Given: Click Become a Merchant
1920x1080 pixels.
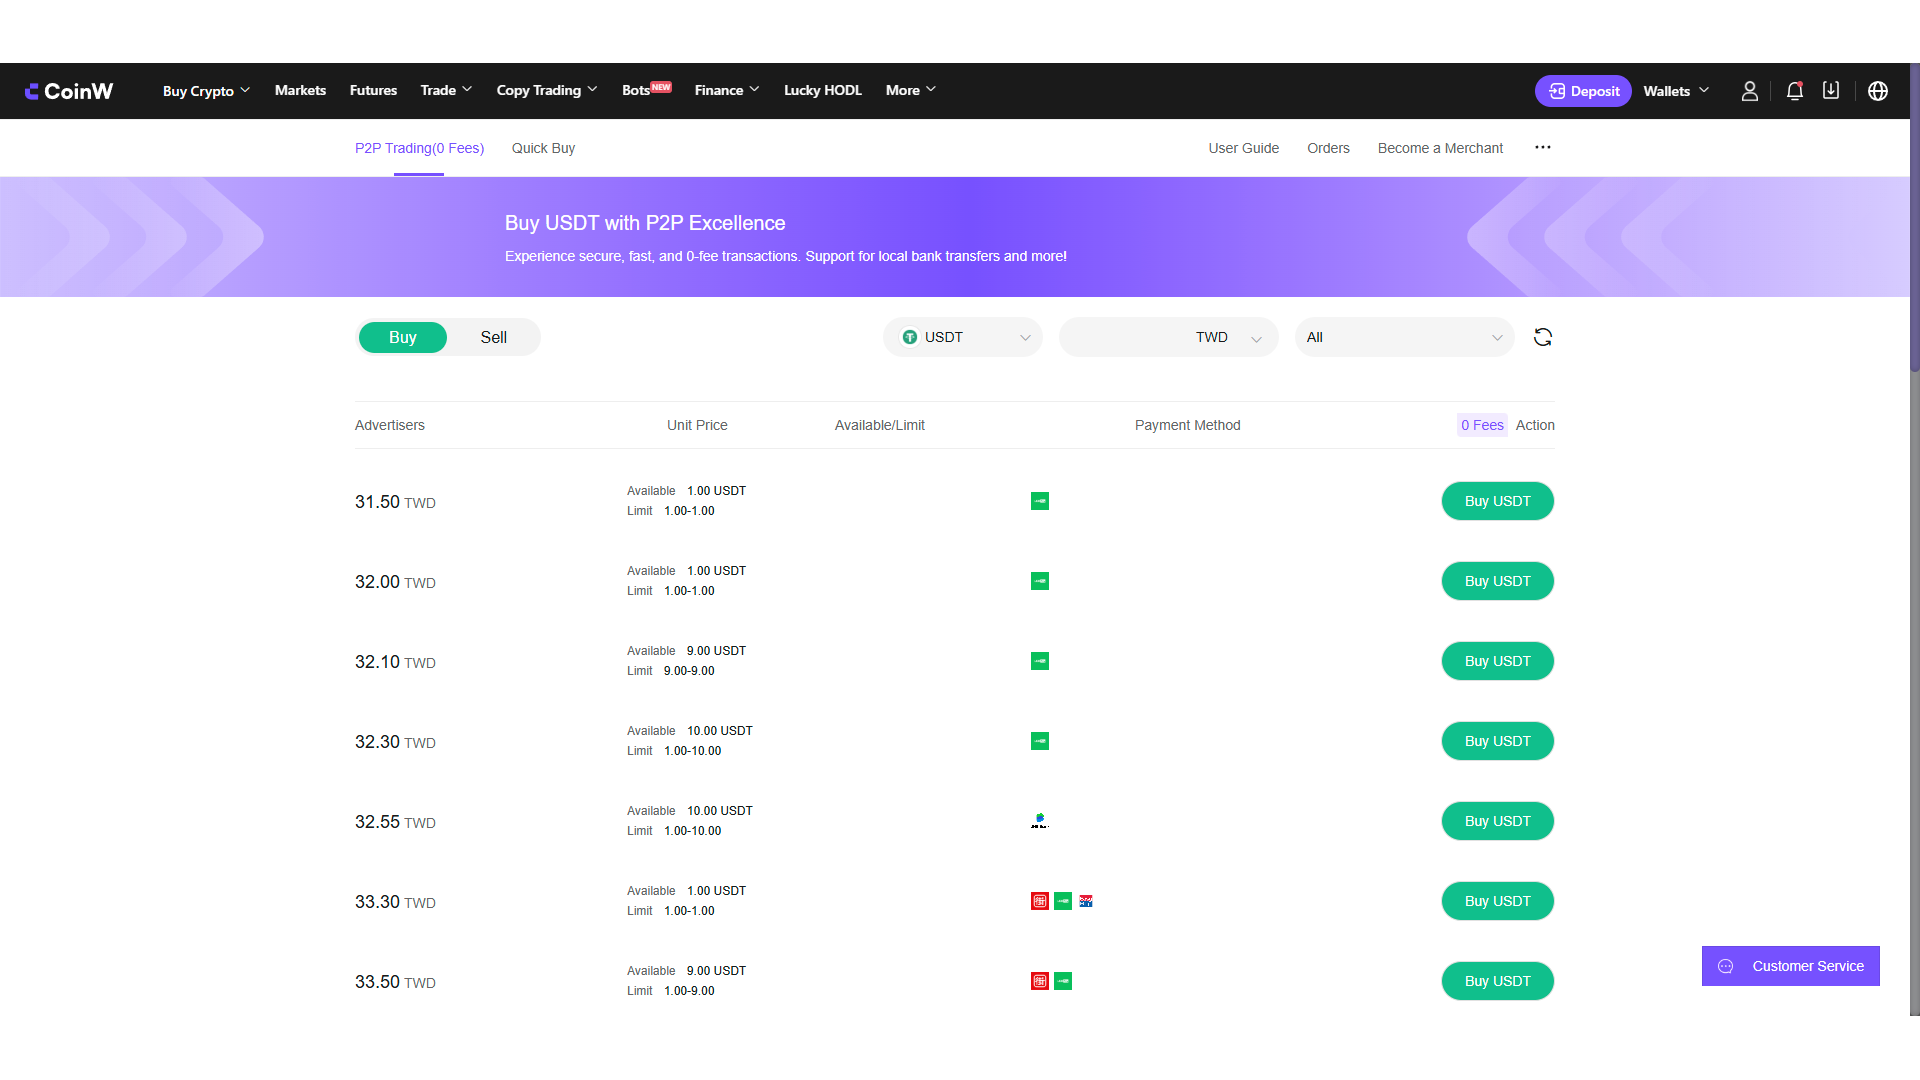Looking at the screenshot, I should click(x=1440, y=148).
